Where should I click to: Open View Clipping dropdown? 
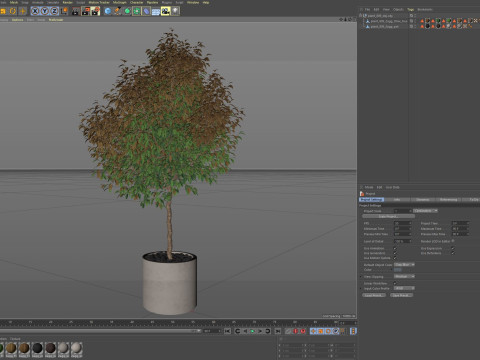point(404,276)
